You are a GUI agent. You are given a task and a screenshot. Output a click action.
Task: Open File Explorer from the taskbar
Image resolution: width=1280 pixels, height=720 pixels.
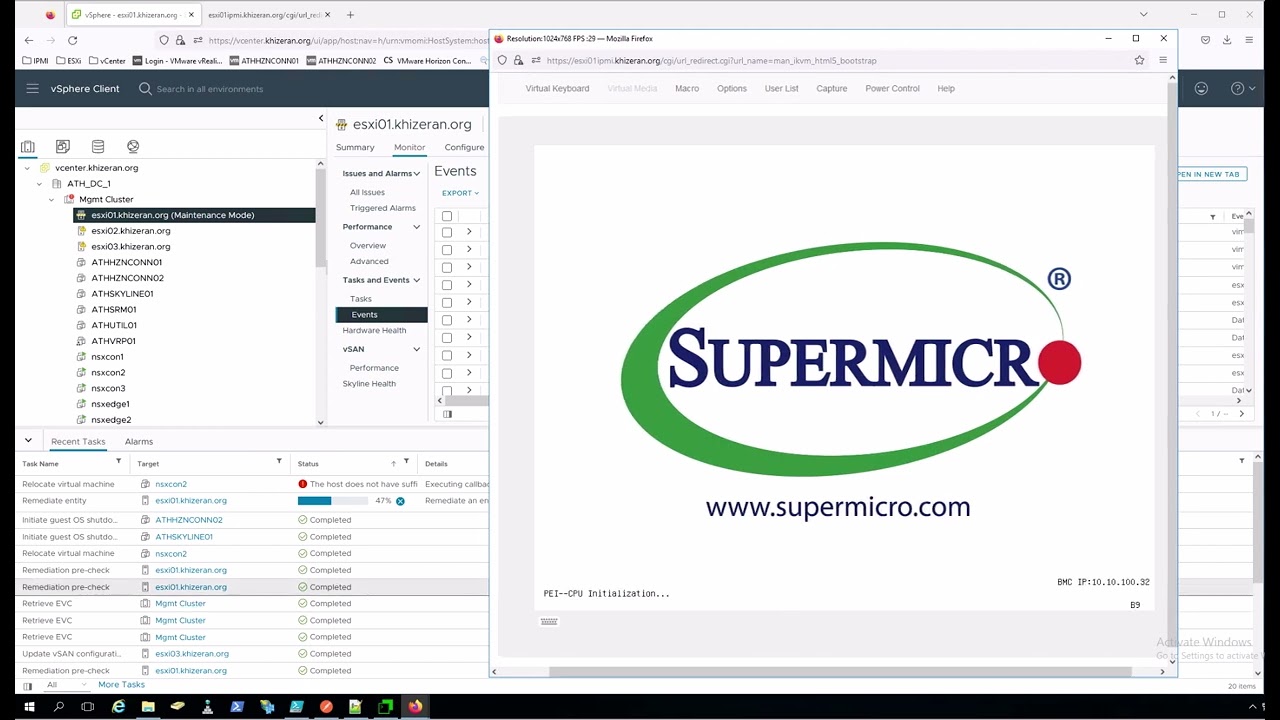tap(148, 707)
